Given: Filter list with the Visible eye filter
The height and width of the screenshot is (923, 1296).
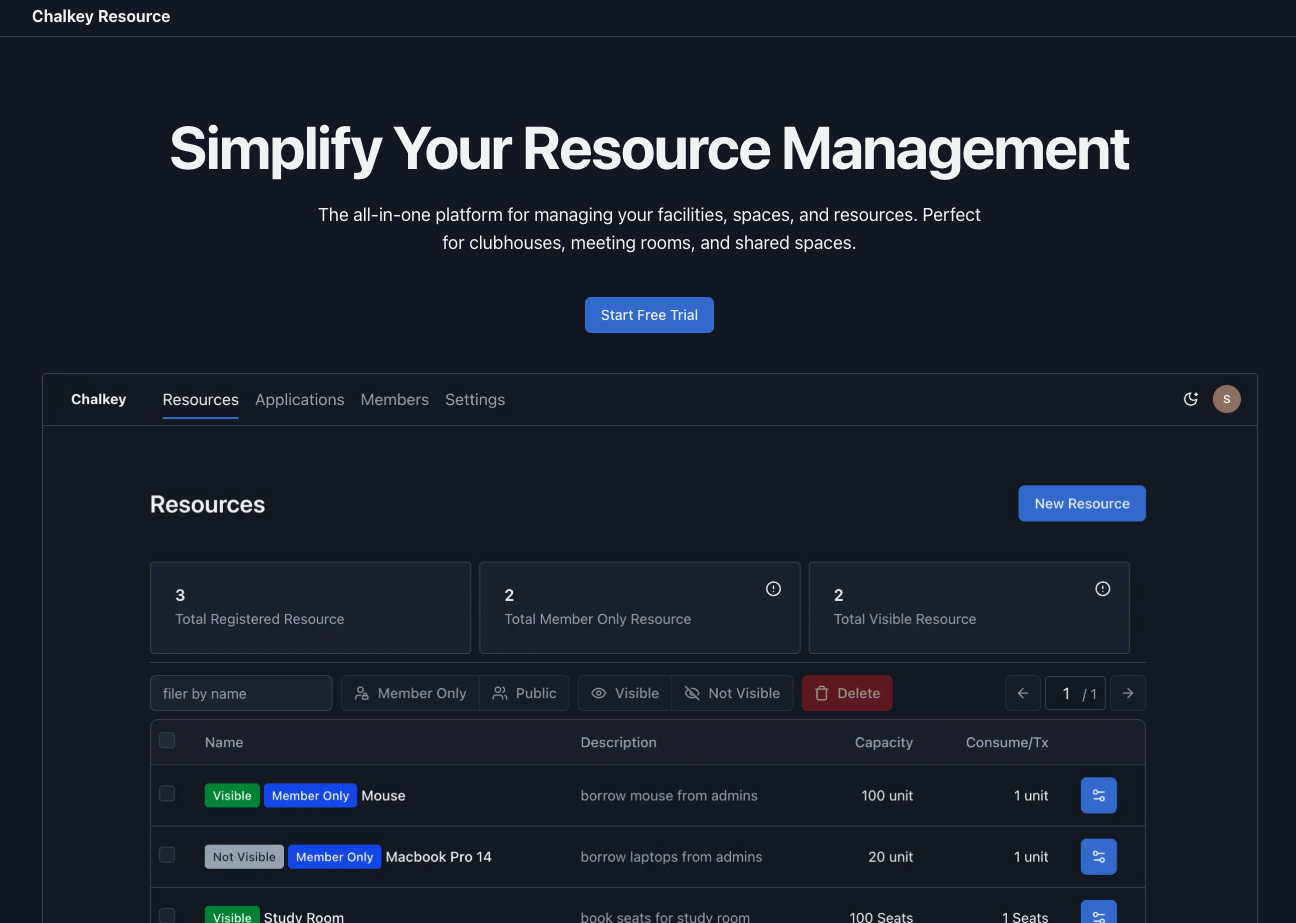Looking at the screenshot, I should point(624,692).
